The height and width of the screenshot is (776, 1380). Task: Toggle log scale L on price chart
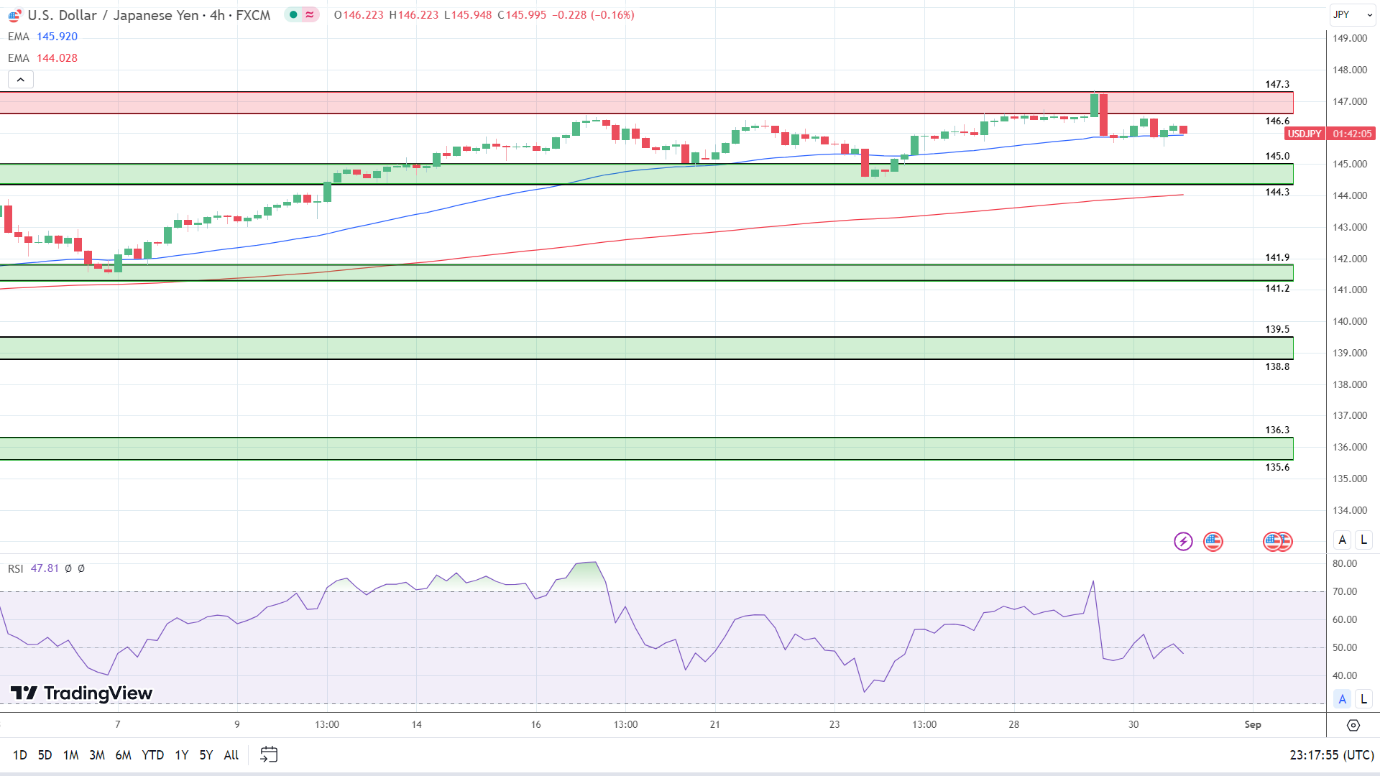pyautogui.click(x=1364, y=540)
